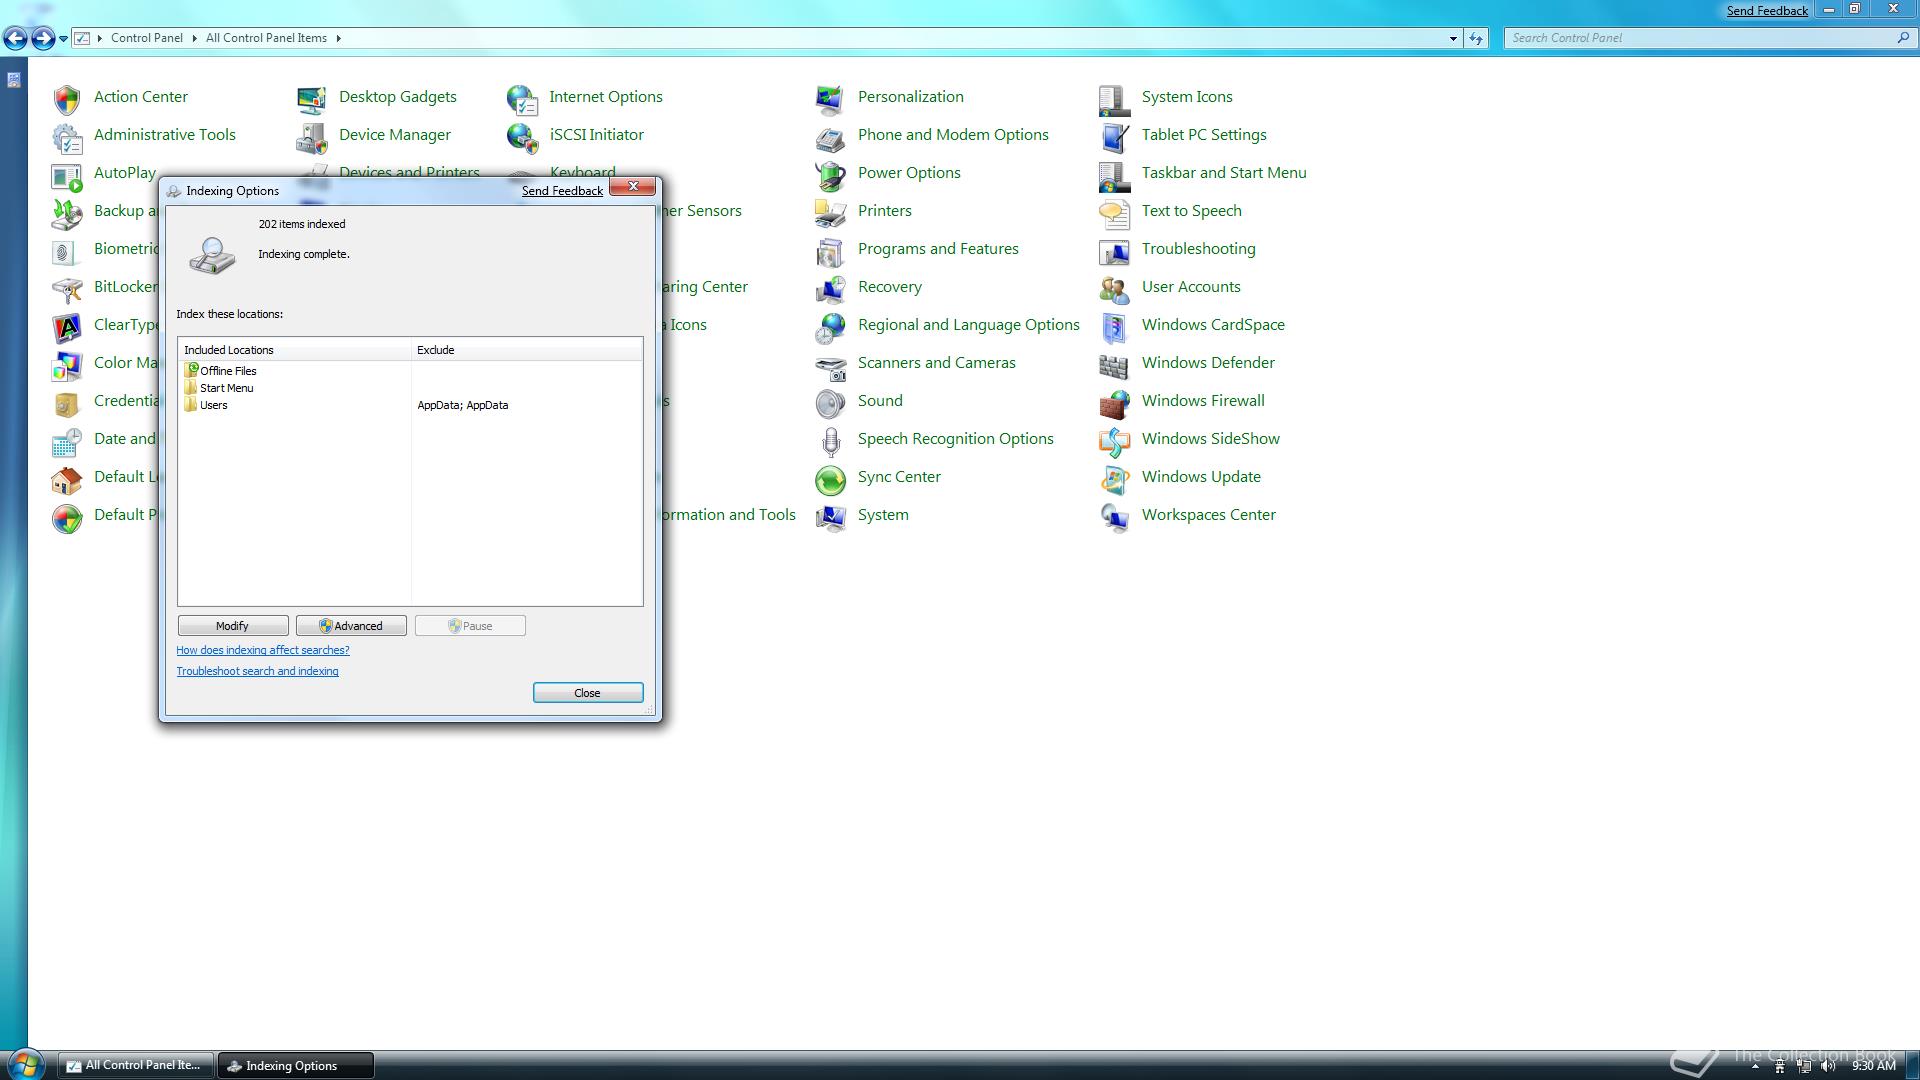Open the Recovery icon
1920x1080 pixels.
coord(830,288)
